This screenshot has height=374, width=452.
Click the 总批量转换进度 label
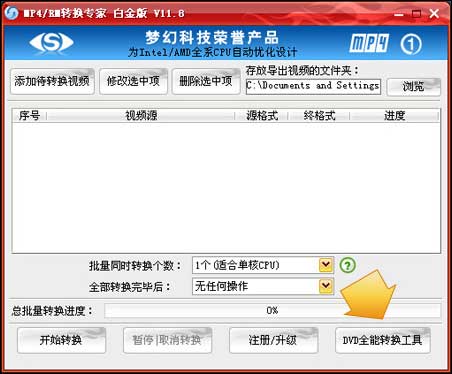[x=53, y=311]
